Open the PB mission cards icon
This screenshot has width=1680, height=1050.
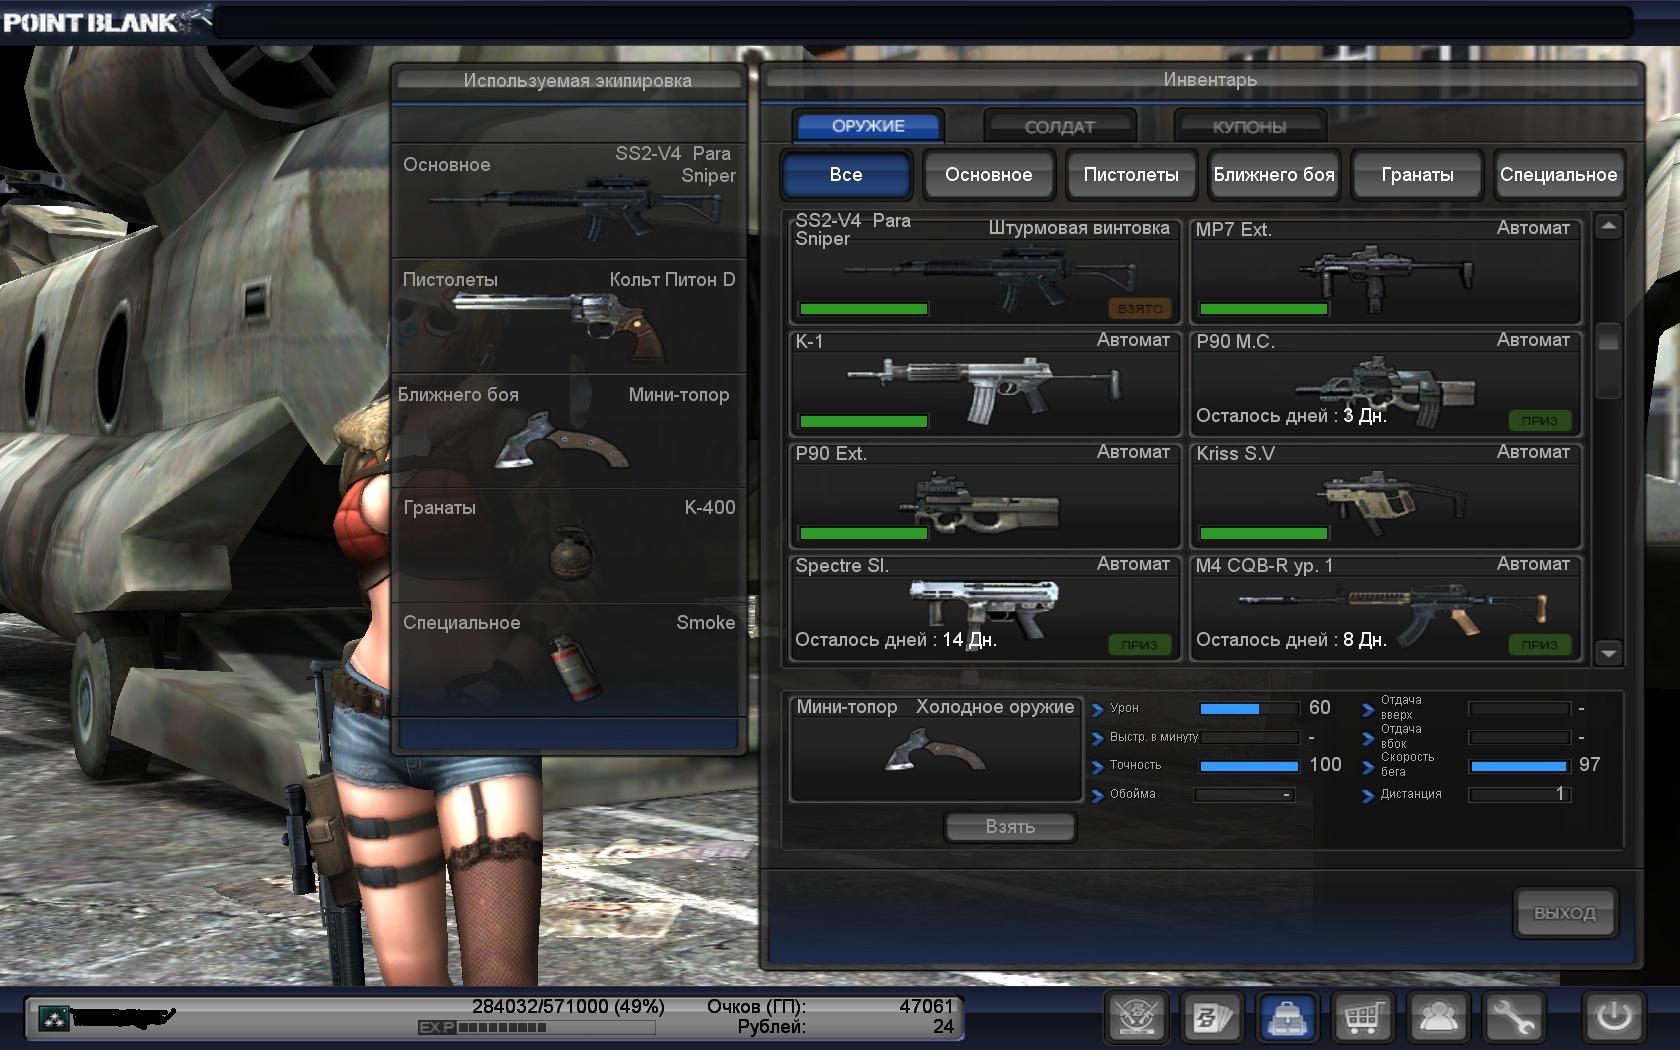[1212, 1018]
